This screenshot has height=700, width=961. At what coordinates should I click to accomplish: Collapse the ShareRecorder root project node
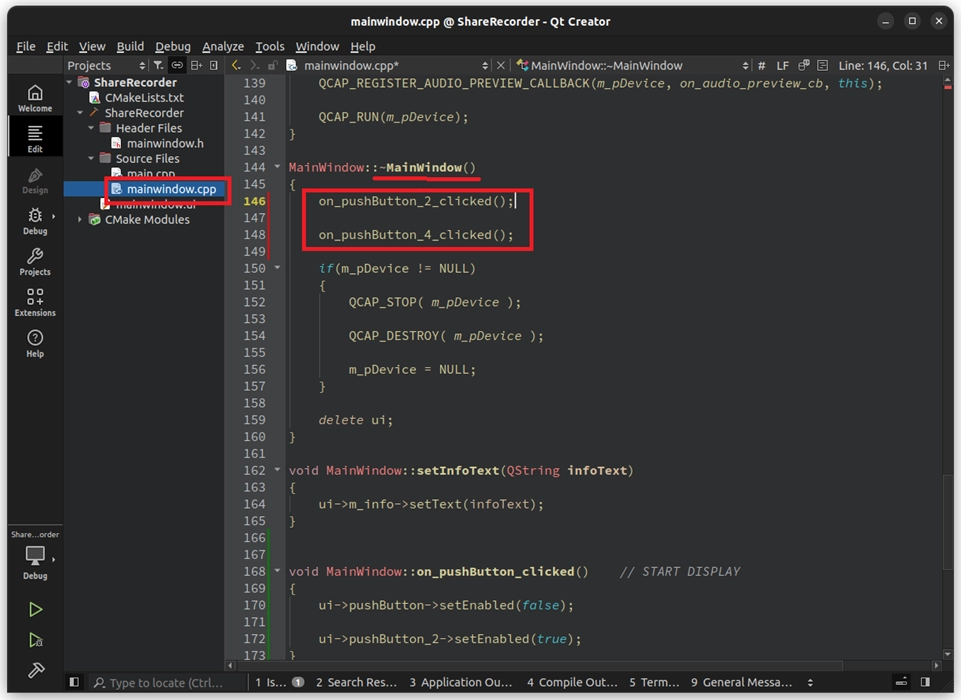69,82
